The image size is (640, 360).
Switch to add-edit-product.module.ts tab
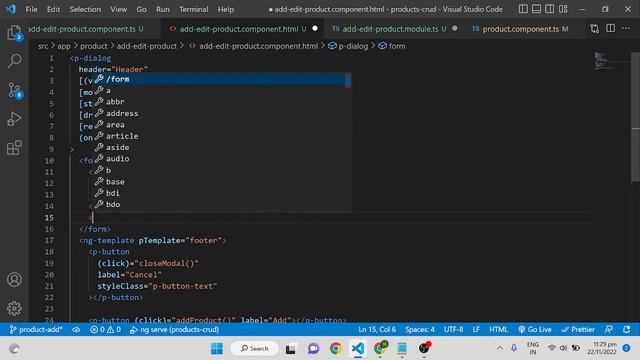[x=390, y=29]
